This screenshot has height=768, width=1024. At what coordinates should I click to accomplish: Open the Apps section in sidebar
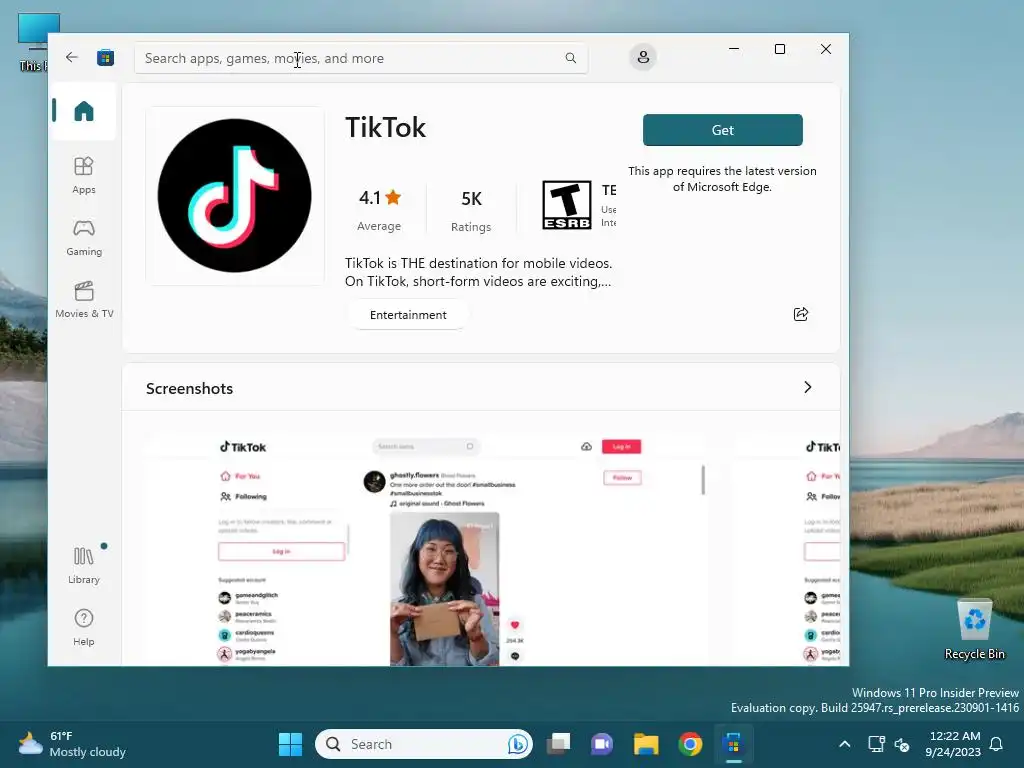click(x=84, y=175)
